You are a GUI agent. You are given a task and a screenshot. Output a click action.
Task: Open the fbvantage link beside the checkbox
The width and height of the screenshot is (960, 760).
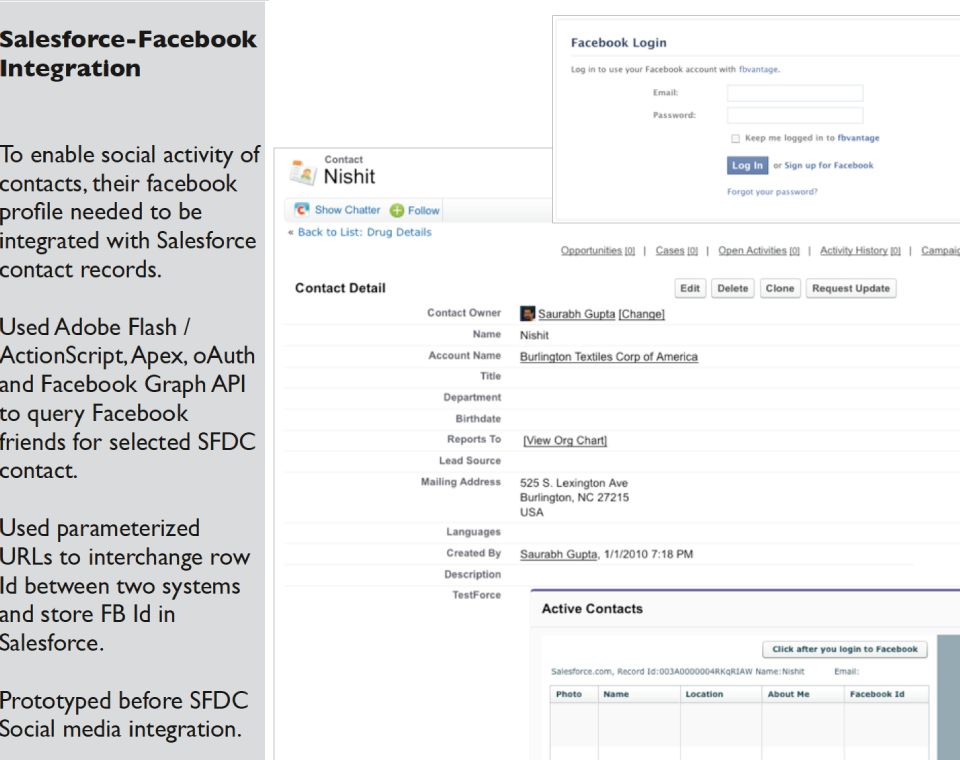tap(858, 138)
